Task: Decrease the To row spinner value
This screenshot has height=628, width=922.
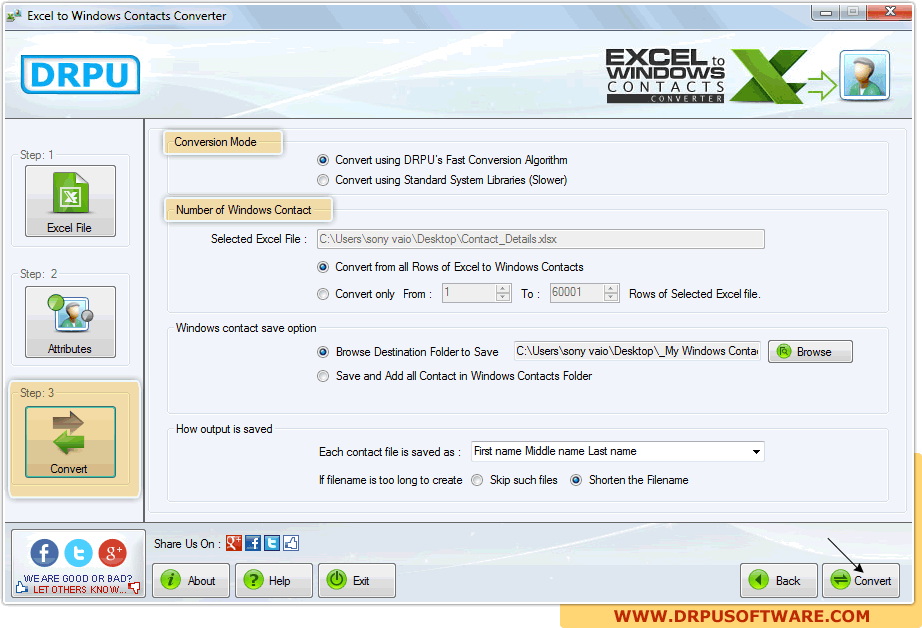Action: click(611, 297)
